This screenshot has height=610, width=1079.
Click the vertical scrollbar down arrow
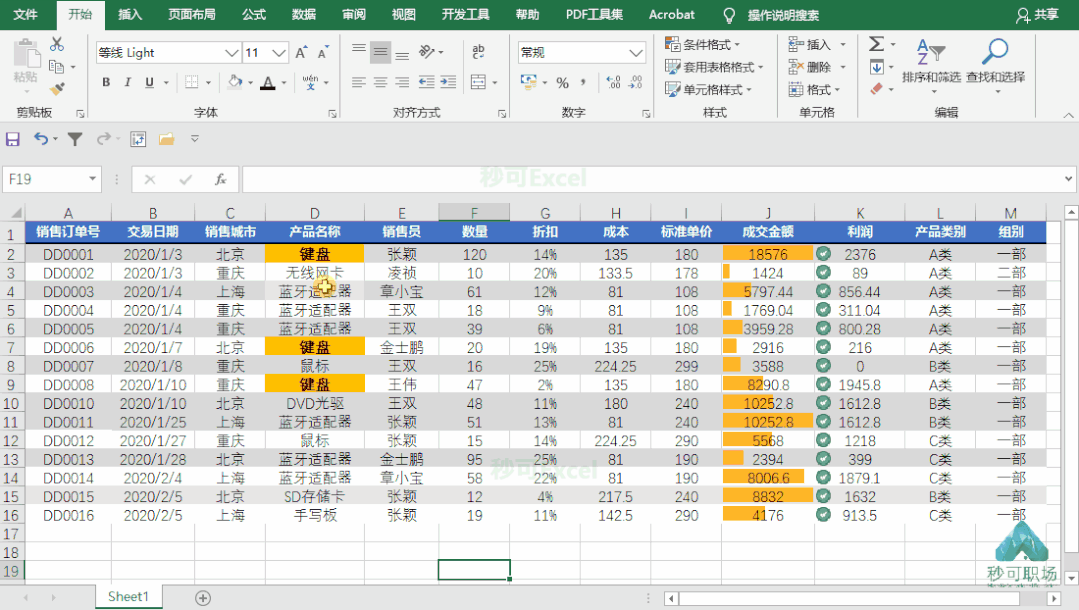click(1071, 578)
